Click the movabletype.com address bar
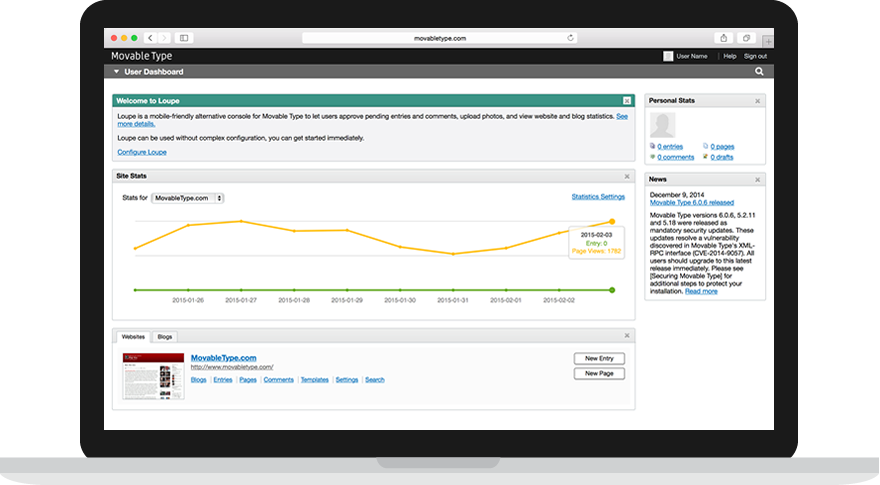 pyautogui.click(x=439, y=38)
